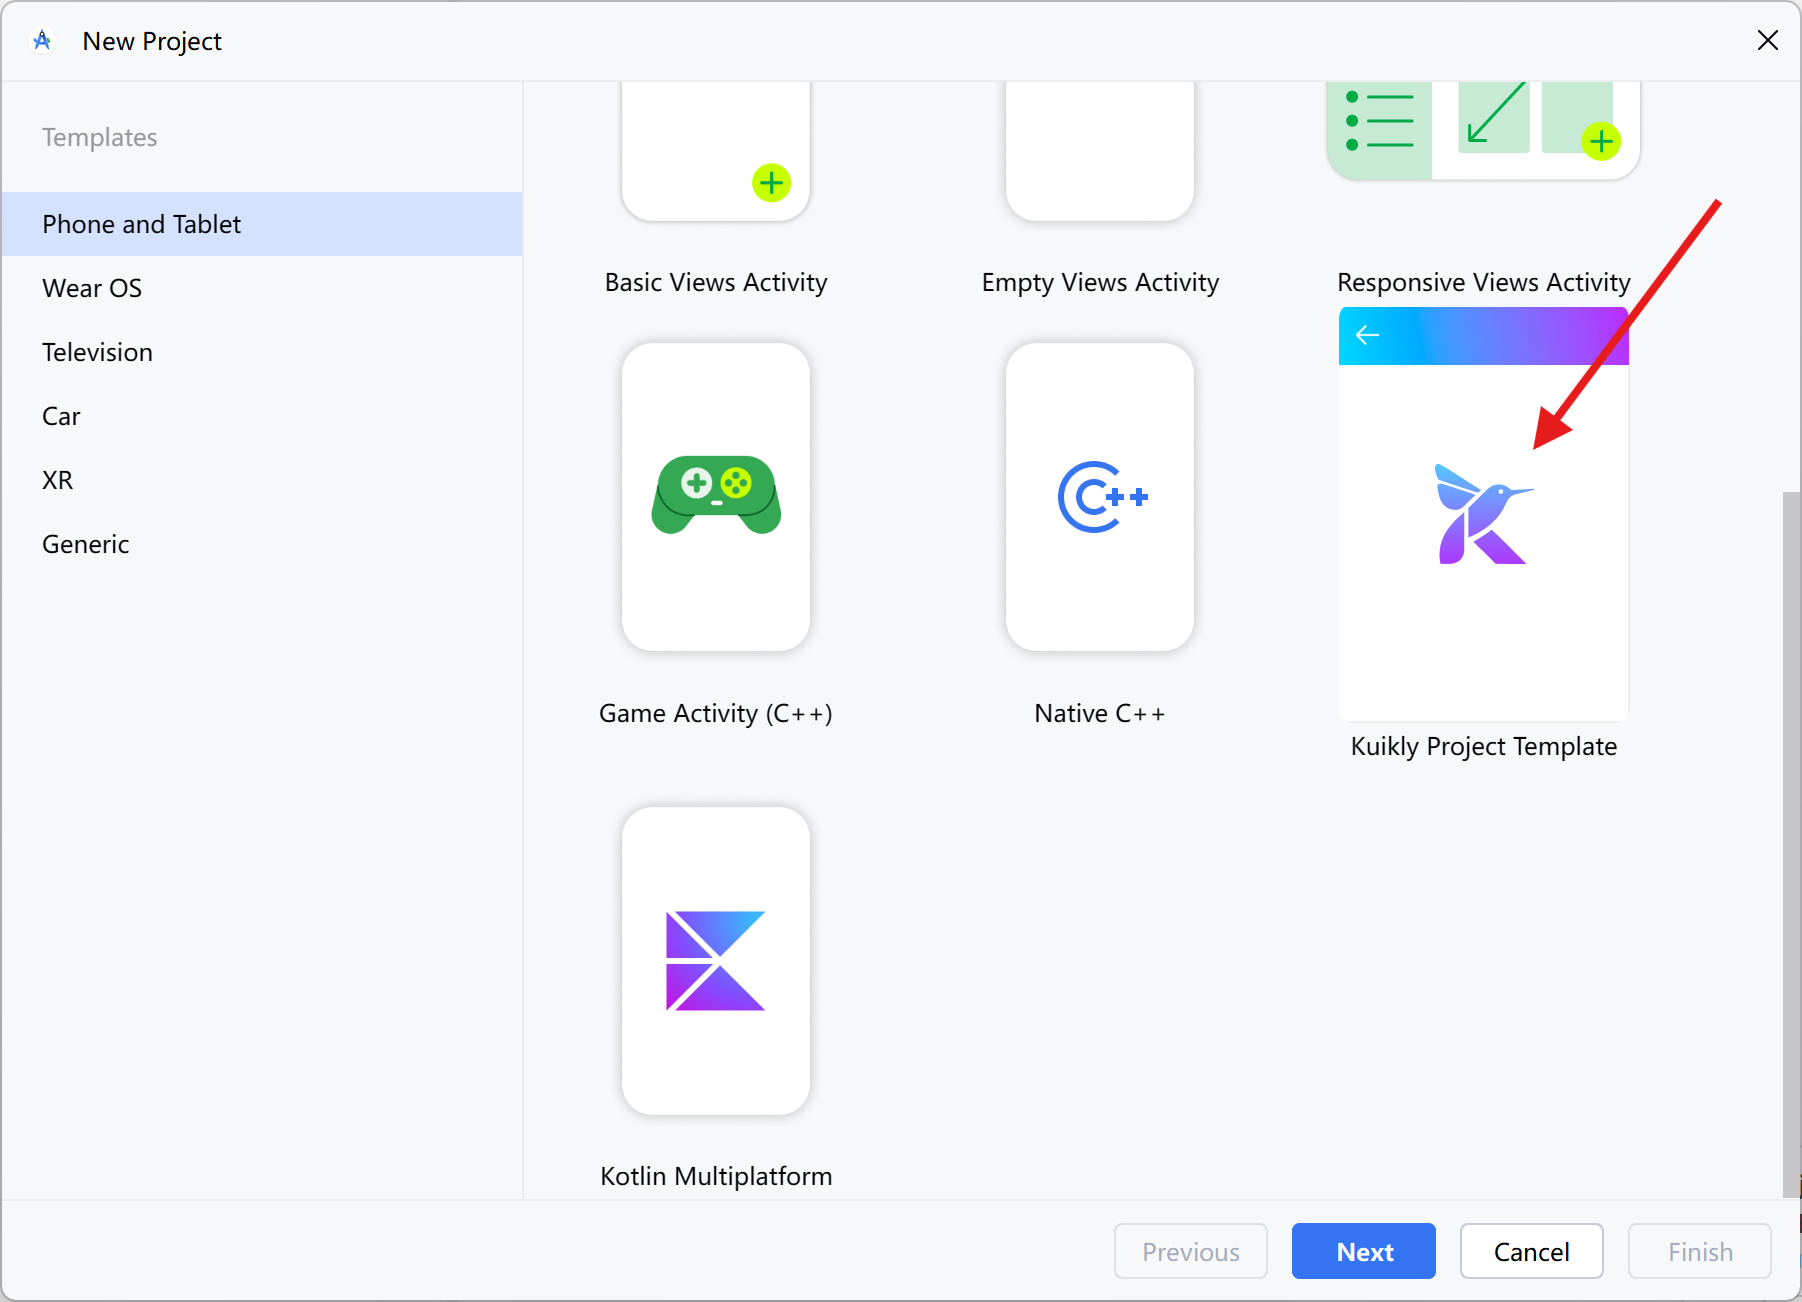
Task: Click the templates vertical scrollbar thumb
Action: point(1791,845)
